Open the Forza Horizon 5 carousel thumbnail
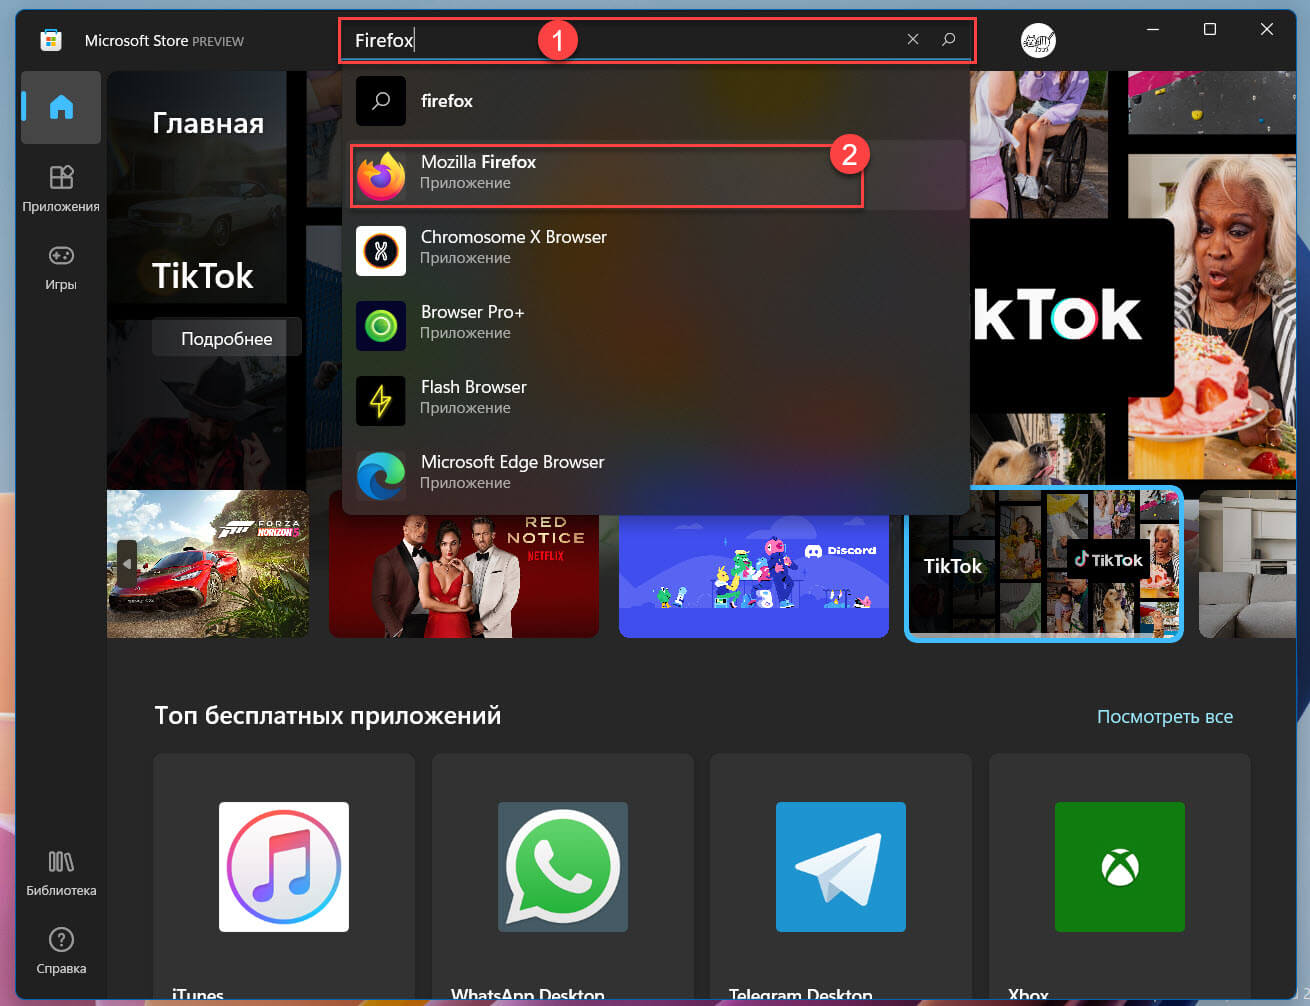Image resolution: width=1310 pixels, height=1006 pixels. pos(208,564)
